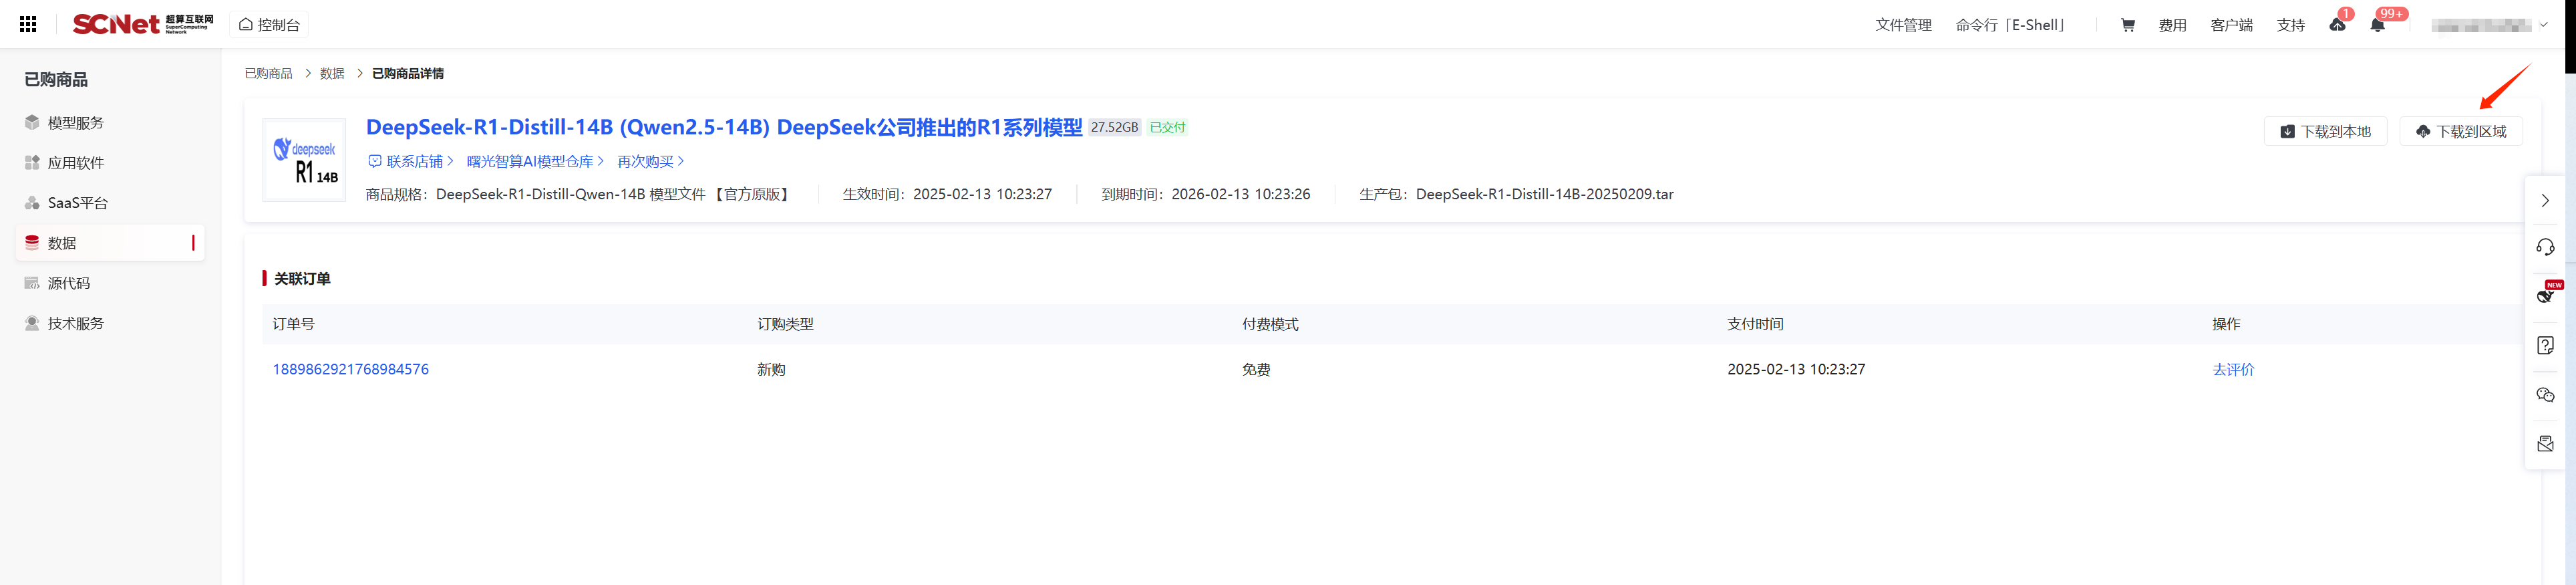
Task: Expand the right side floating panel arrow
Action: (2545, 201)
